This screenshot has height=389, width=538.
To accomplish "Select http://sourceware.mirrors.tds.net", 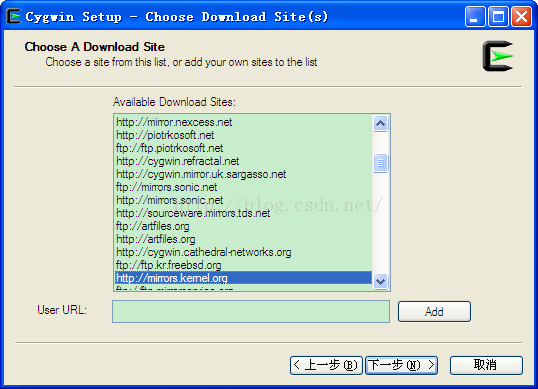I will click(x=244, y=213).
